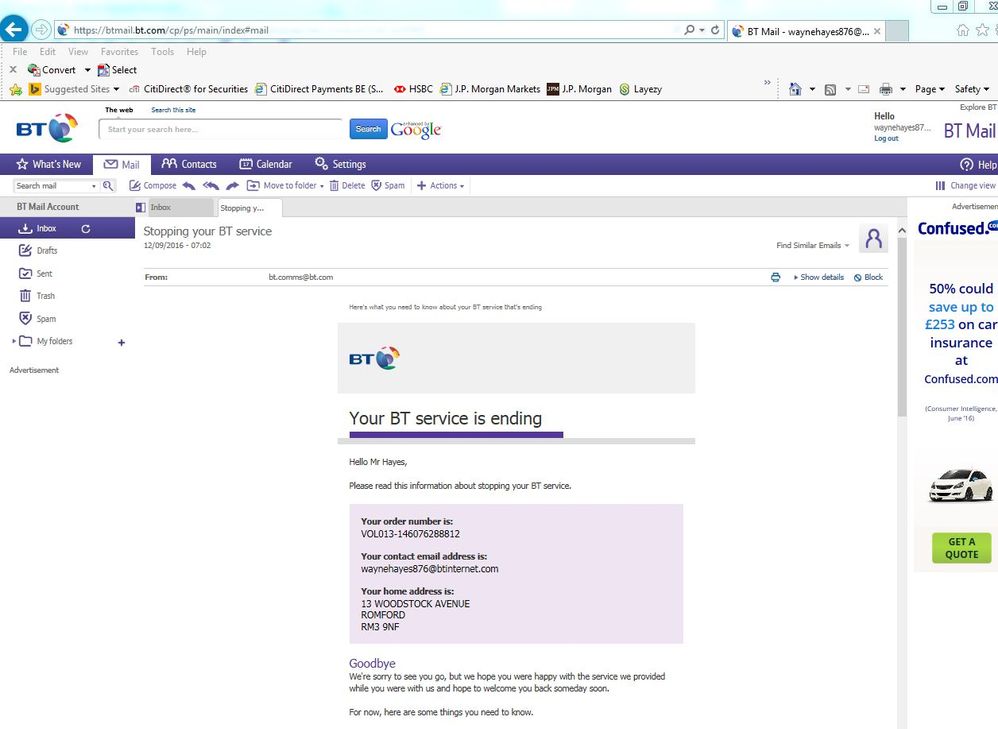Viewport: 998px width, 729px height.
Task: Click the Forward arrow icon
Action: (x=232, y=185)
